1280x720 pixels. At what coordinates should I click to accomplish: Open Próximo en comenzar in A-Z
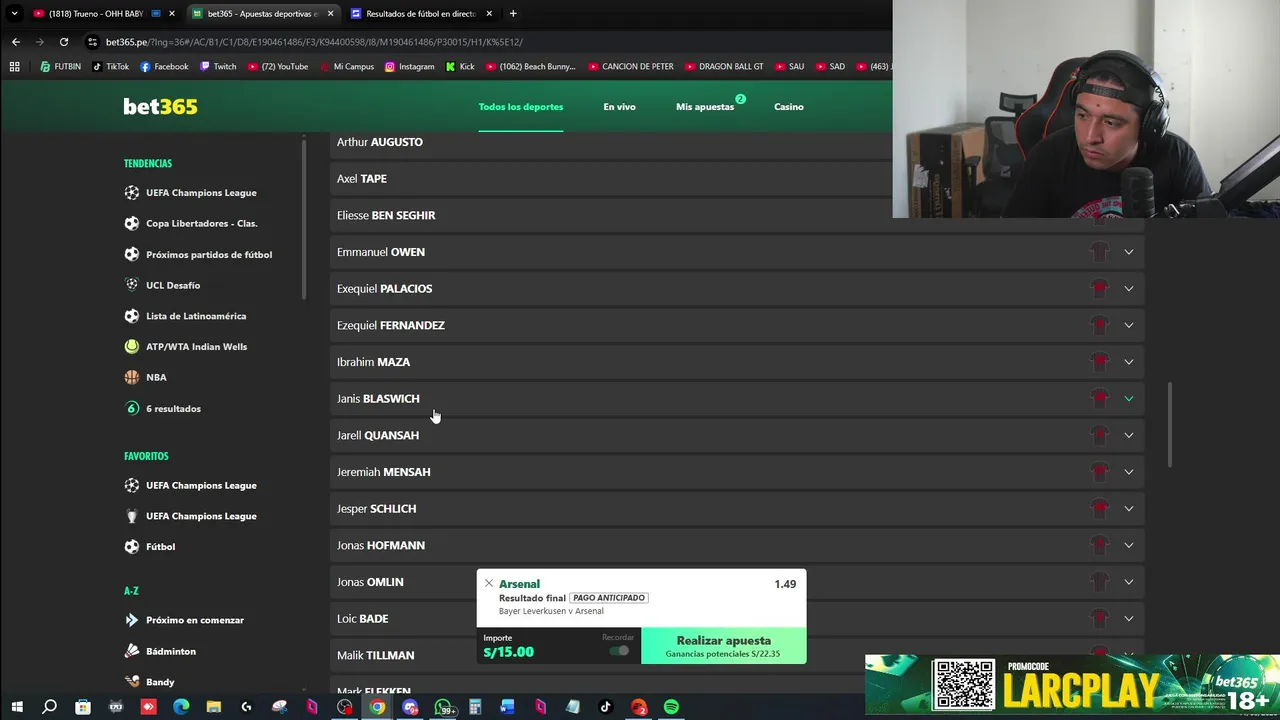point(195,620)
